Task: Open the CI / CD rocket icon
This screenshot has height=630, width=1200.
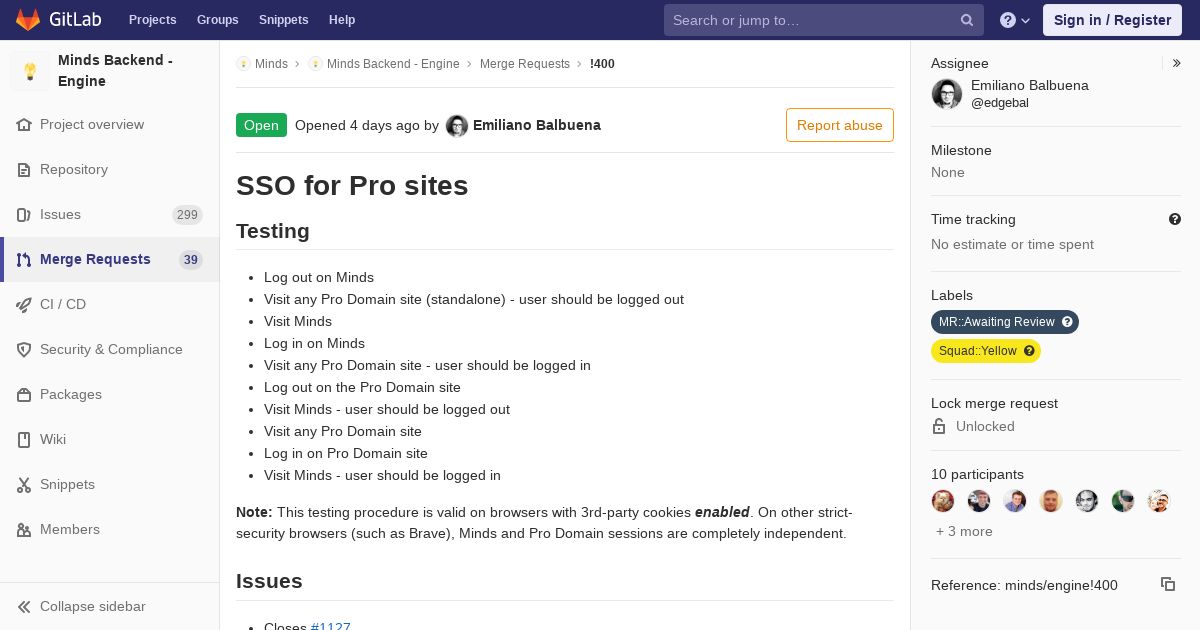Action: click(x=24, y=305)
